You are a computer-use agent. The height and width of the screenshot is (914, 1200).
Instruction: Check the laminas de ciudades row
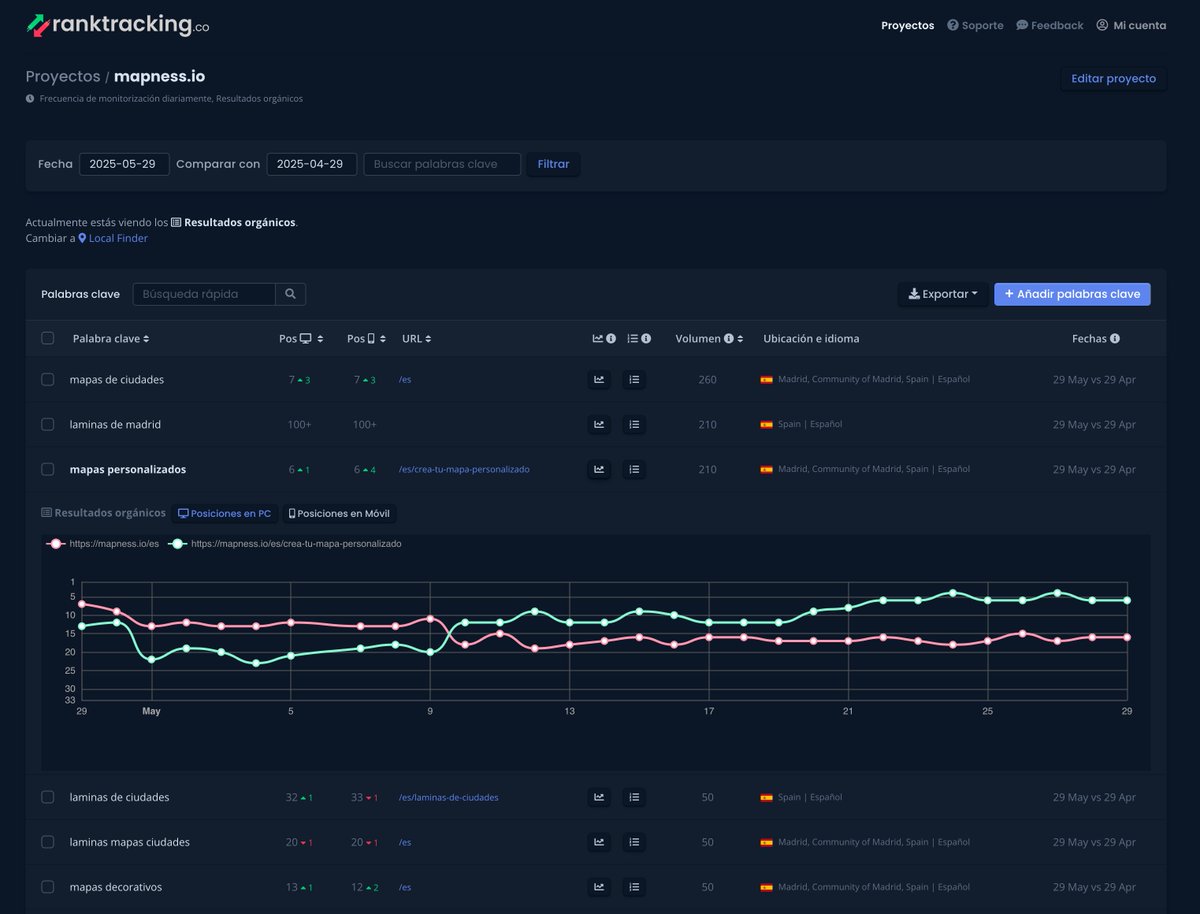click(47, 797)
